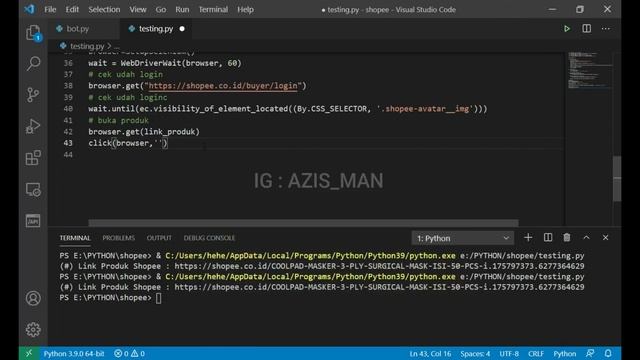The height and width of the screenshot is (360, 640).
Task: Change indentation via Spaces: 4
Action: 475,353
